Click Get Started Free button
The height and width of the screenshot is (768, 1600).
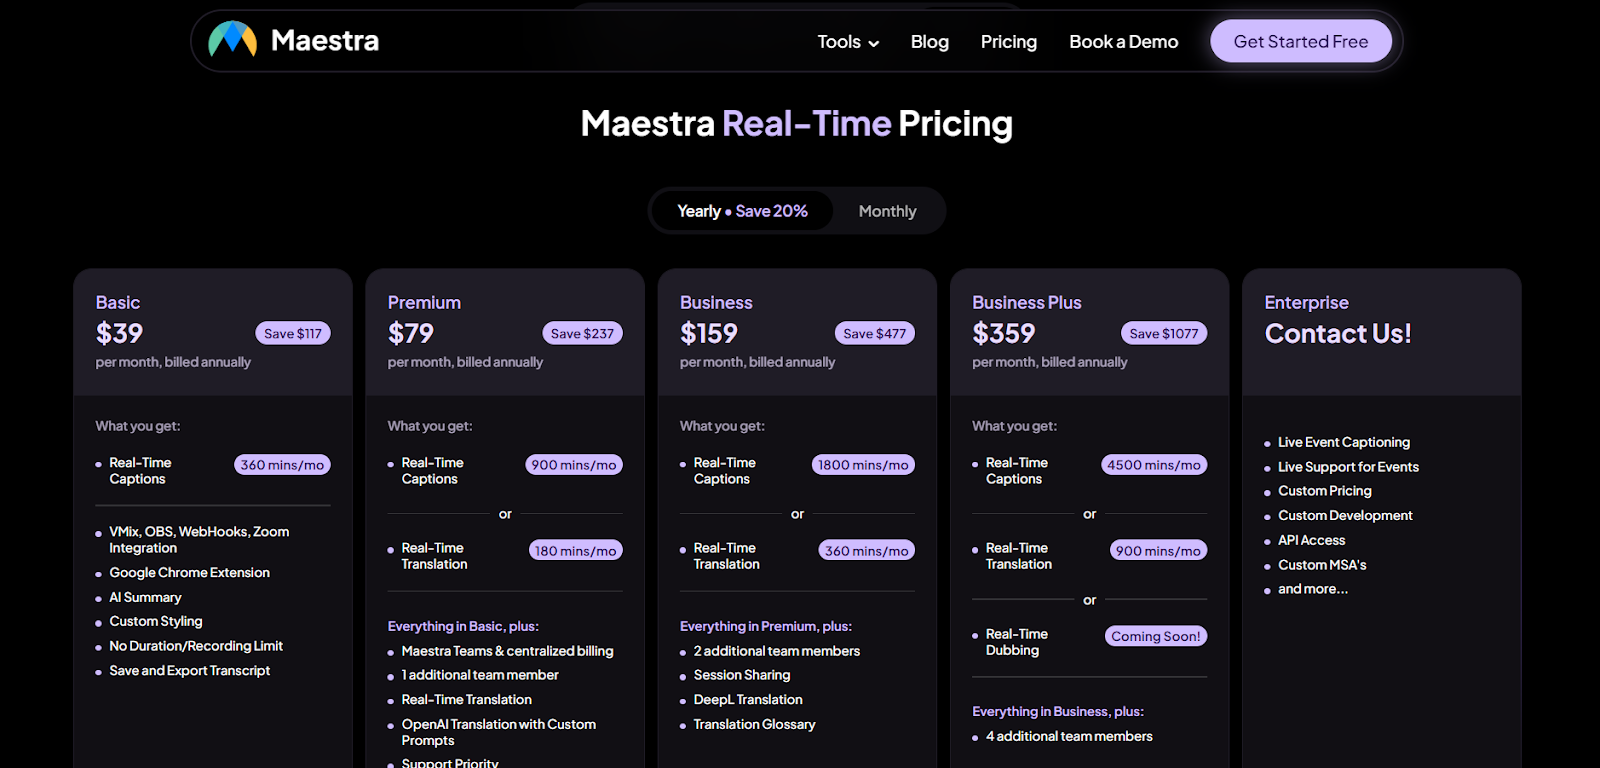coord(1300,41)
